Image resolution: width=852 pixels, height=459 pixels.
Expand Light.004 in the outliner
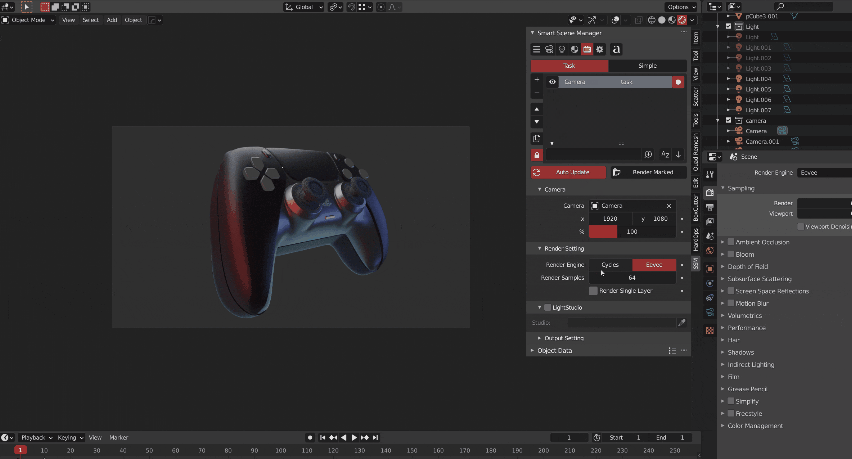[729, 79]
